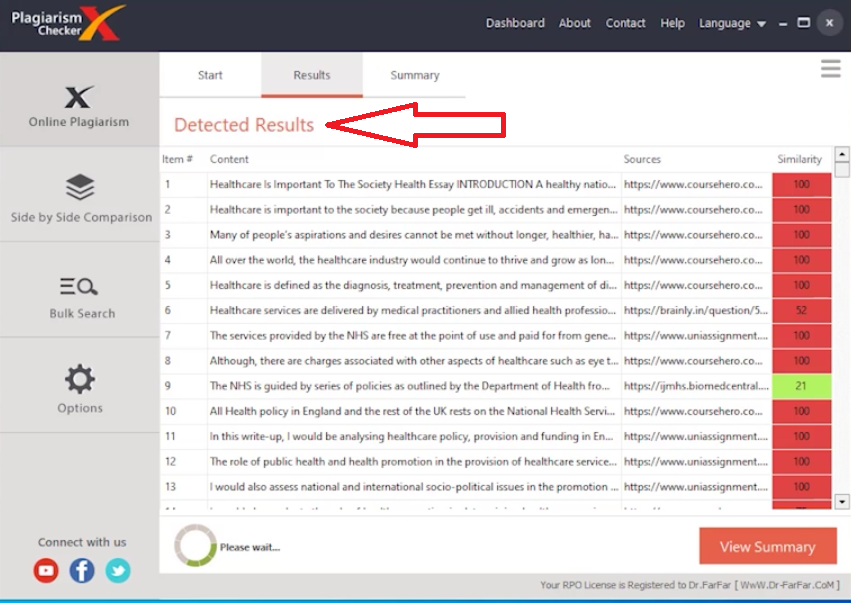Open the hamburger menu icon
851x603 pixels.
click(830, 68)
